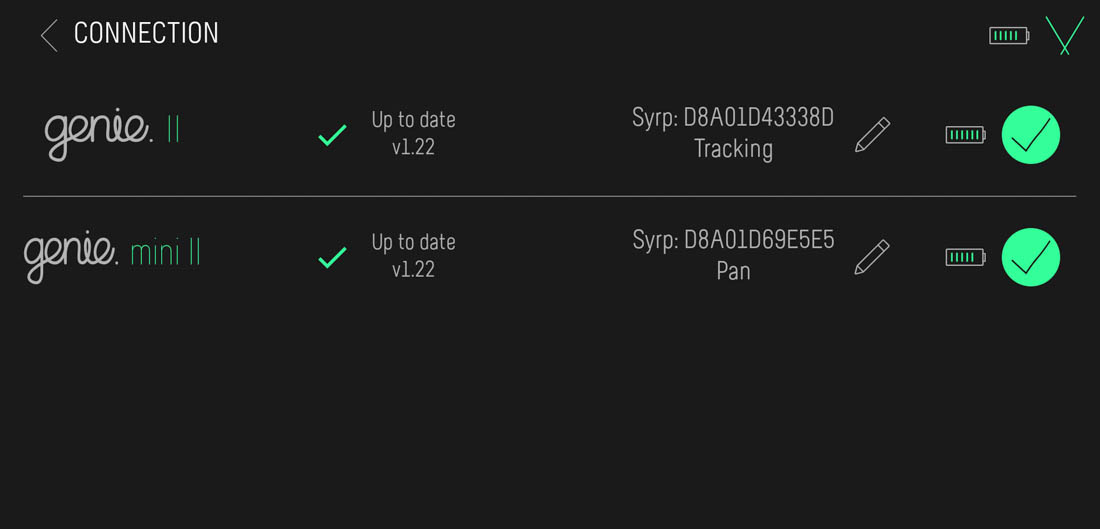Viewport: 1100px width, 529px height.
Task: Edit the Genie II name with pencil icon
Action: point(872,135)
